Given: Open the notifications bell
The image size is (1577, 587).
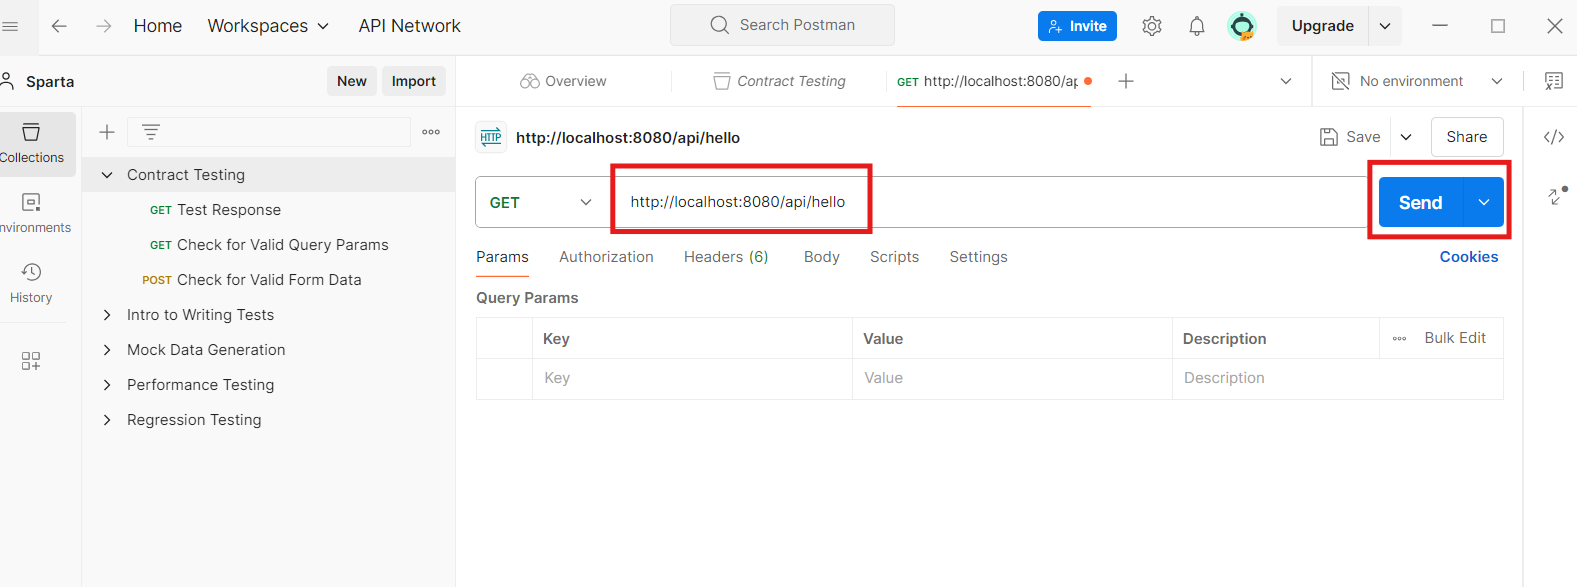Looking at the screenshot, I should (1197, 26).
